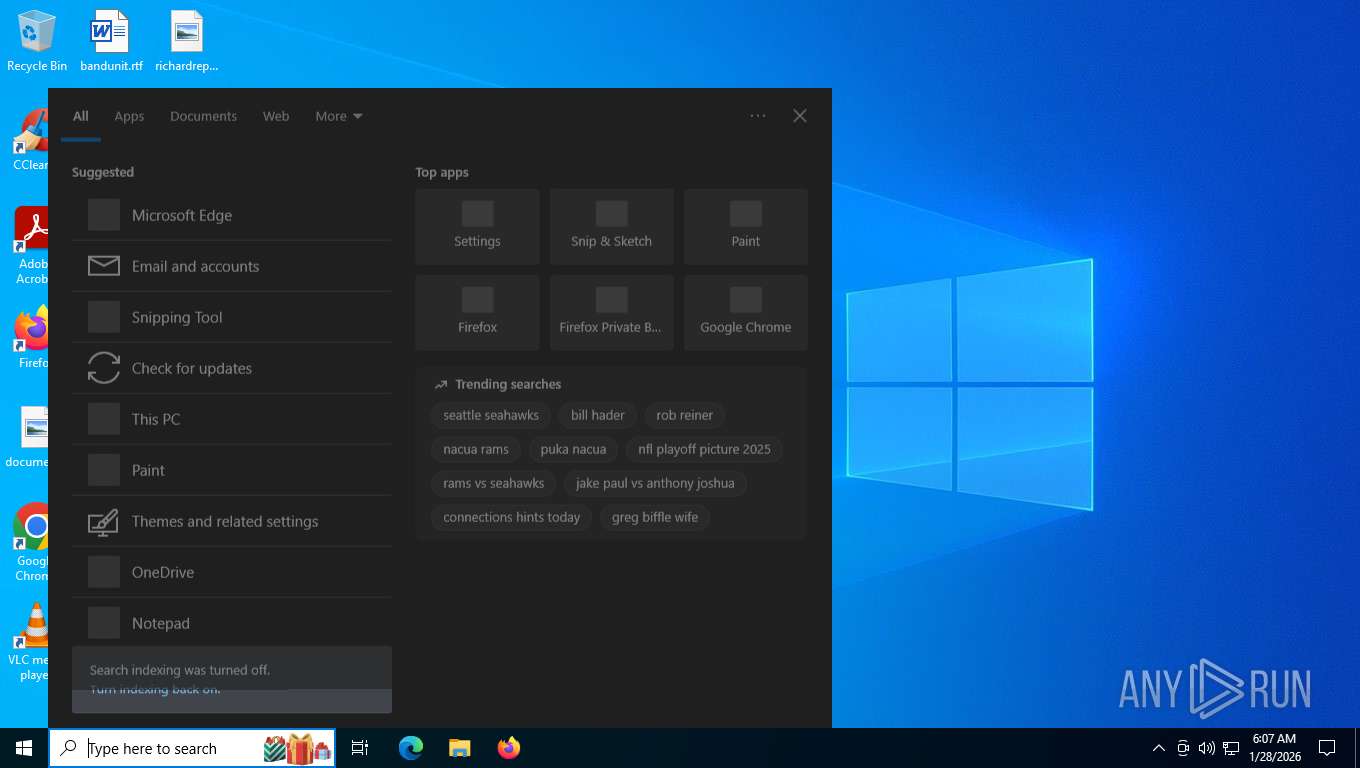Select richardrep desktop image file
1360x768 pixels.
tap(187, 42)
